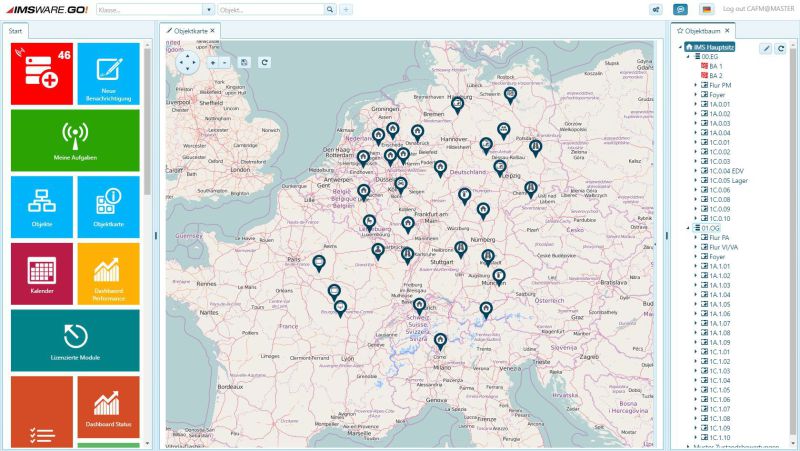This screenshot has height=451, width=800.
Task: Expand the Flur PM tree node
Action: (x=695, y=85)
